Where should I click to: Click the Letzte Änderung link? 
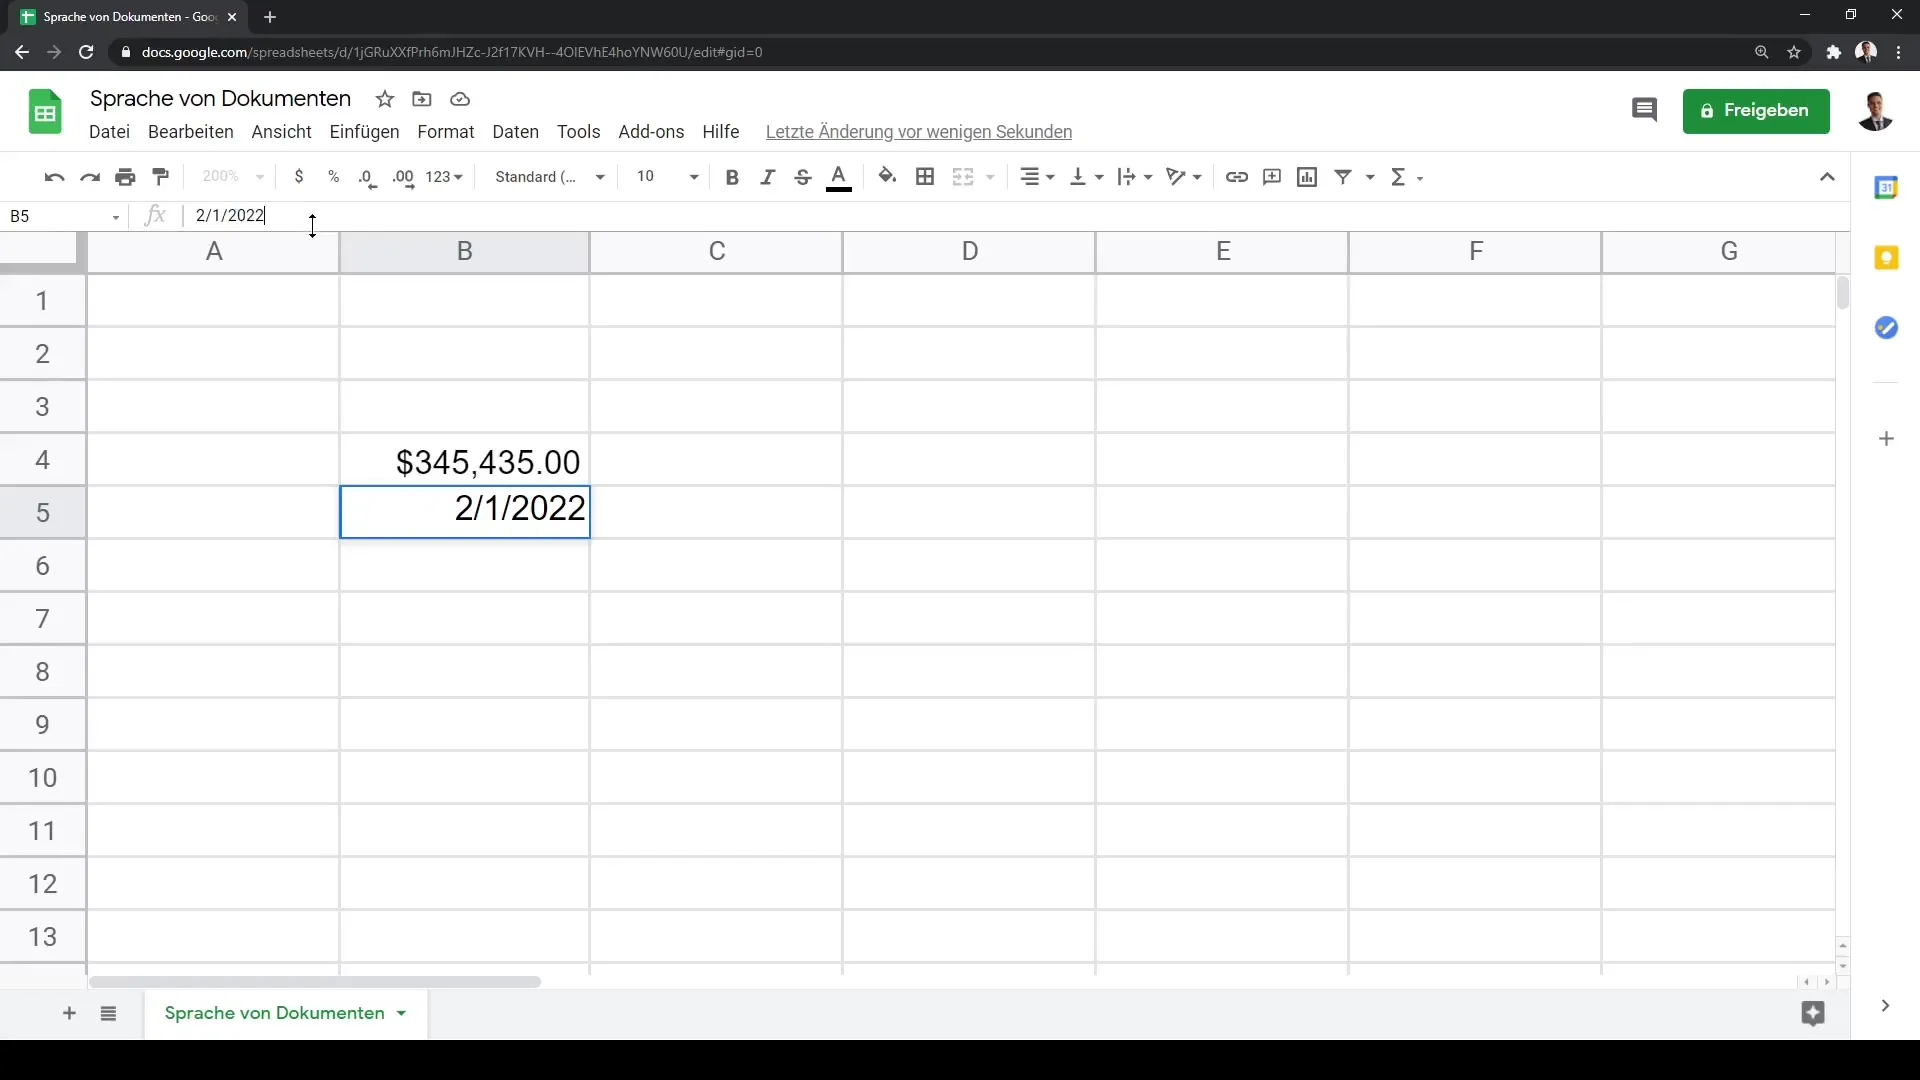click(x=919, y=131)
